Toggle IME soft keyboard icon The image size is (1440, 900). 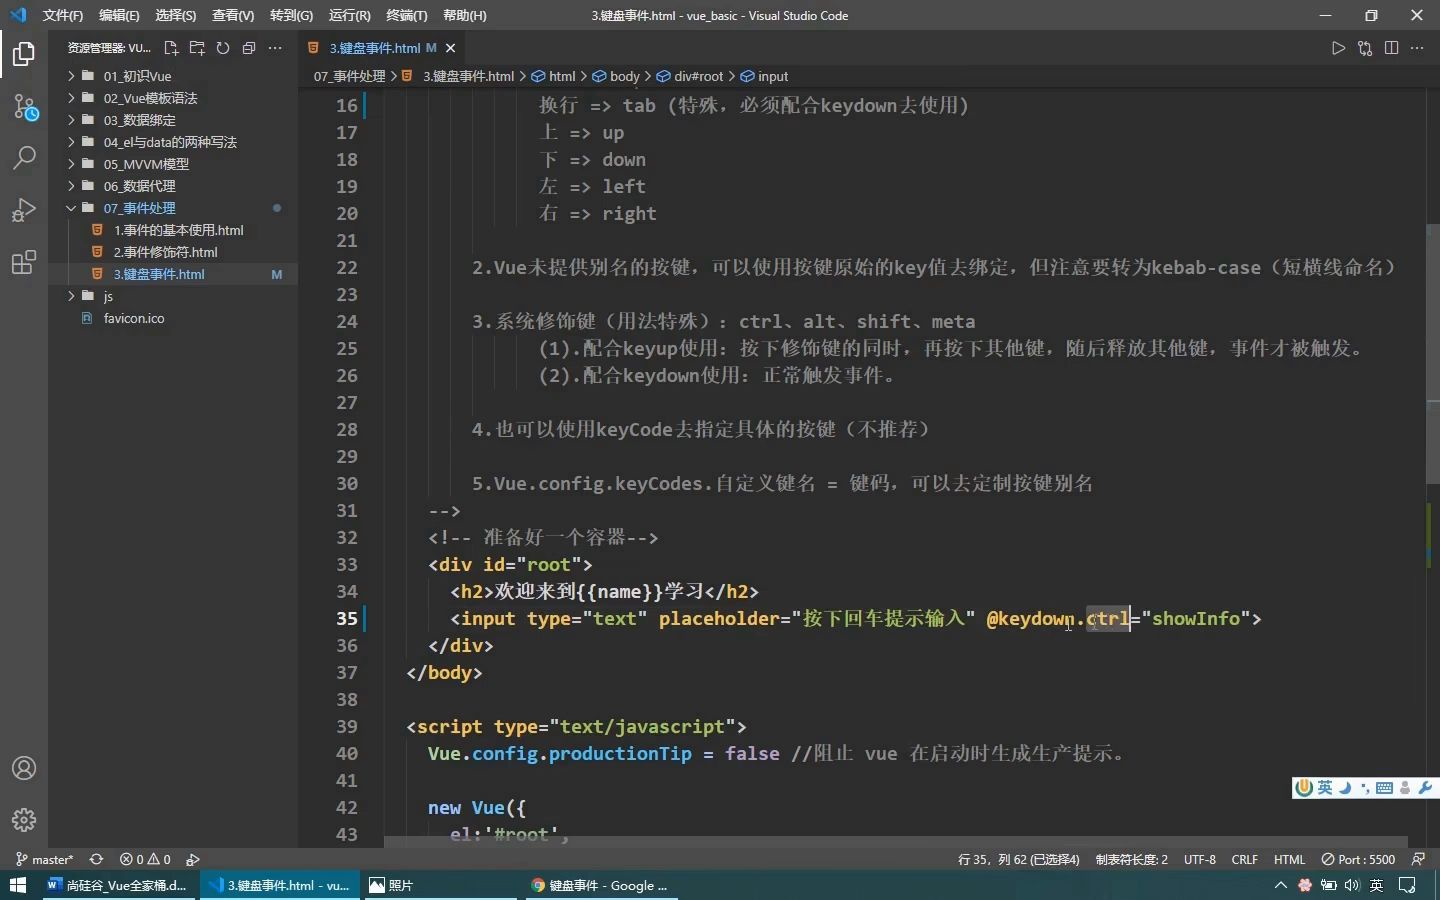tap(1384, 788)
